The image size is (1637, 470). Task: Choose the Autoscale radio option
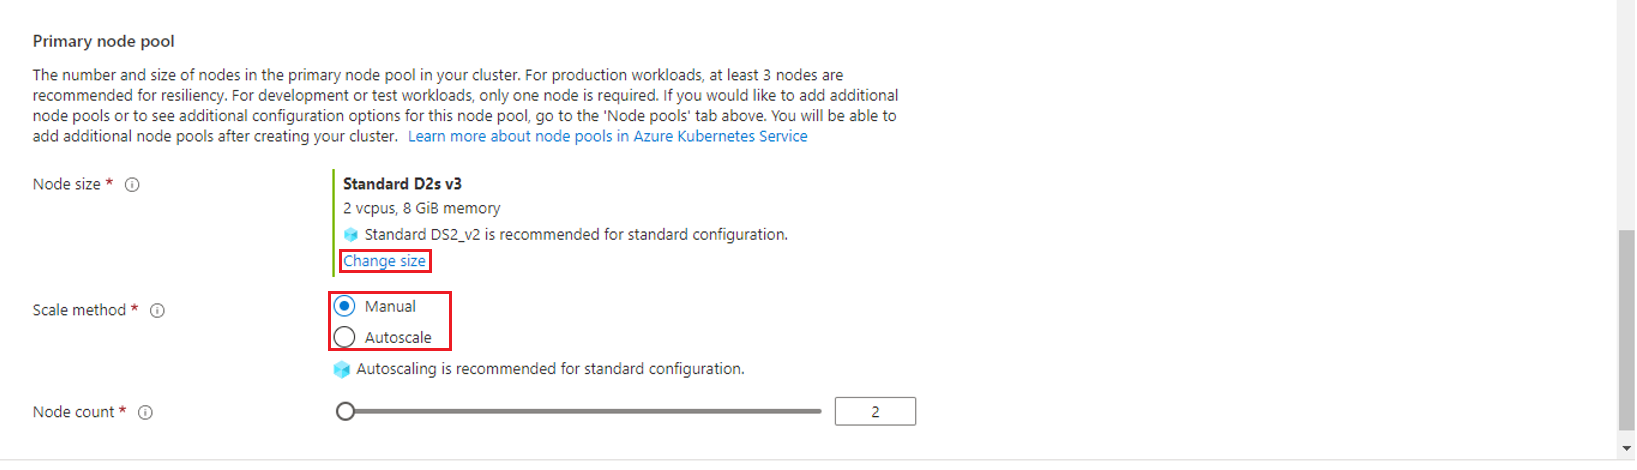(345, 337)
